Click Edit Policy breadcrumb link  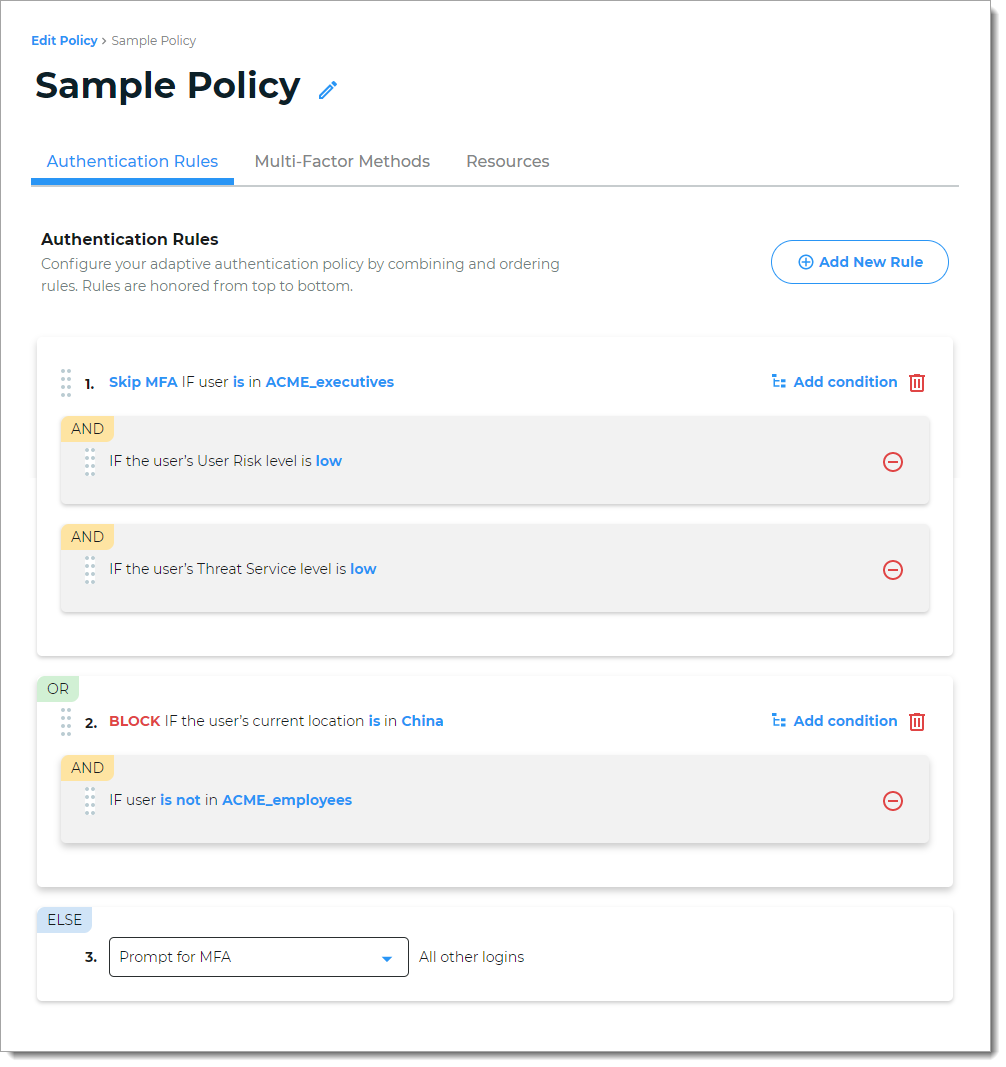point(64,40)
